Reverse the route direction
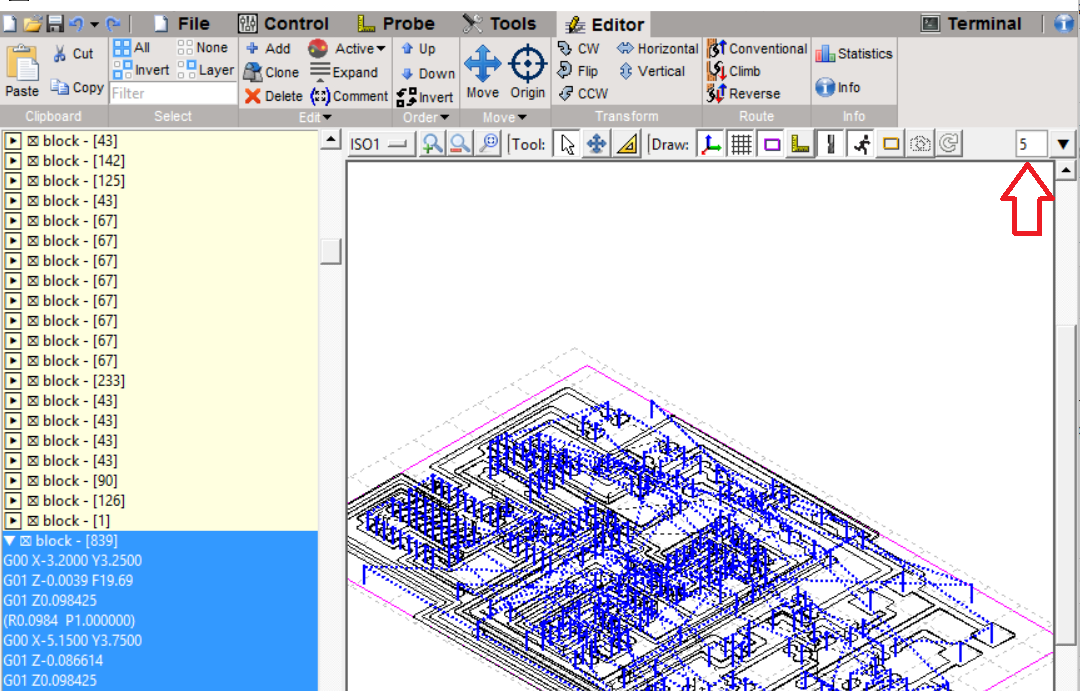The height and width of the screenshot is (691, 1080). (743, 94)
